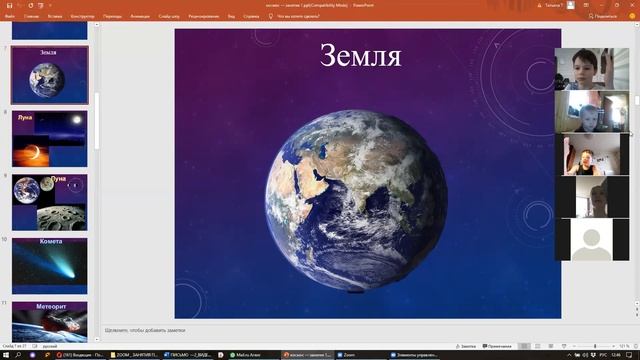Click the notes field 'Щелкните, чтобы добавить заметки'

145,330
